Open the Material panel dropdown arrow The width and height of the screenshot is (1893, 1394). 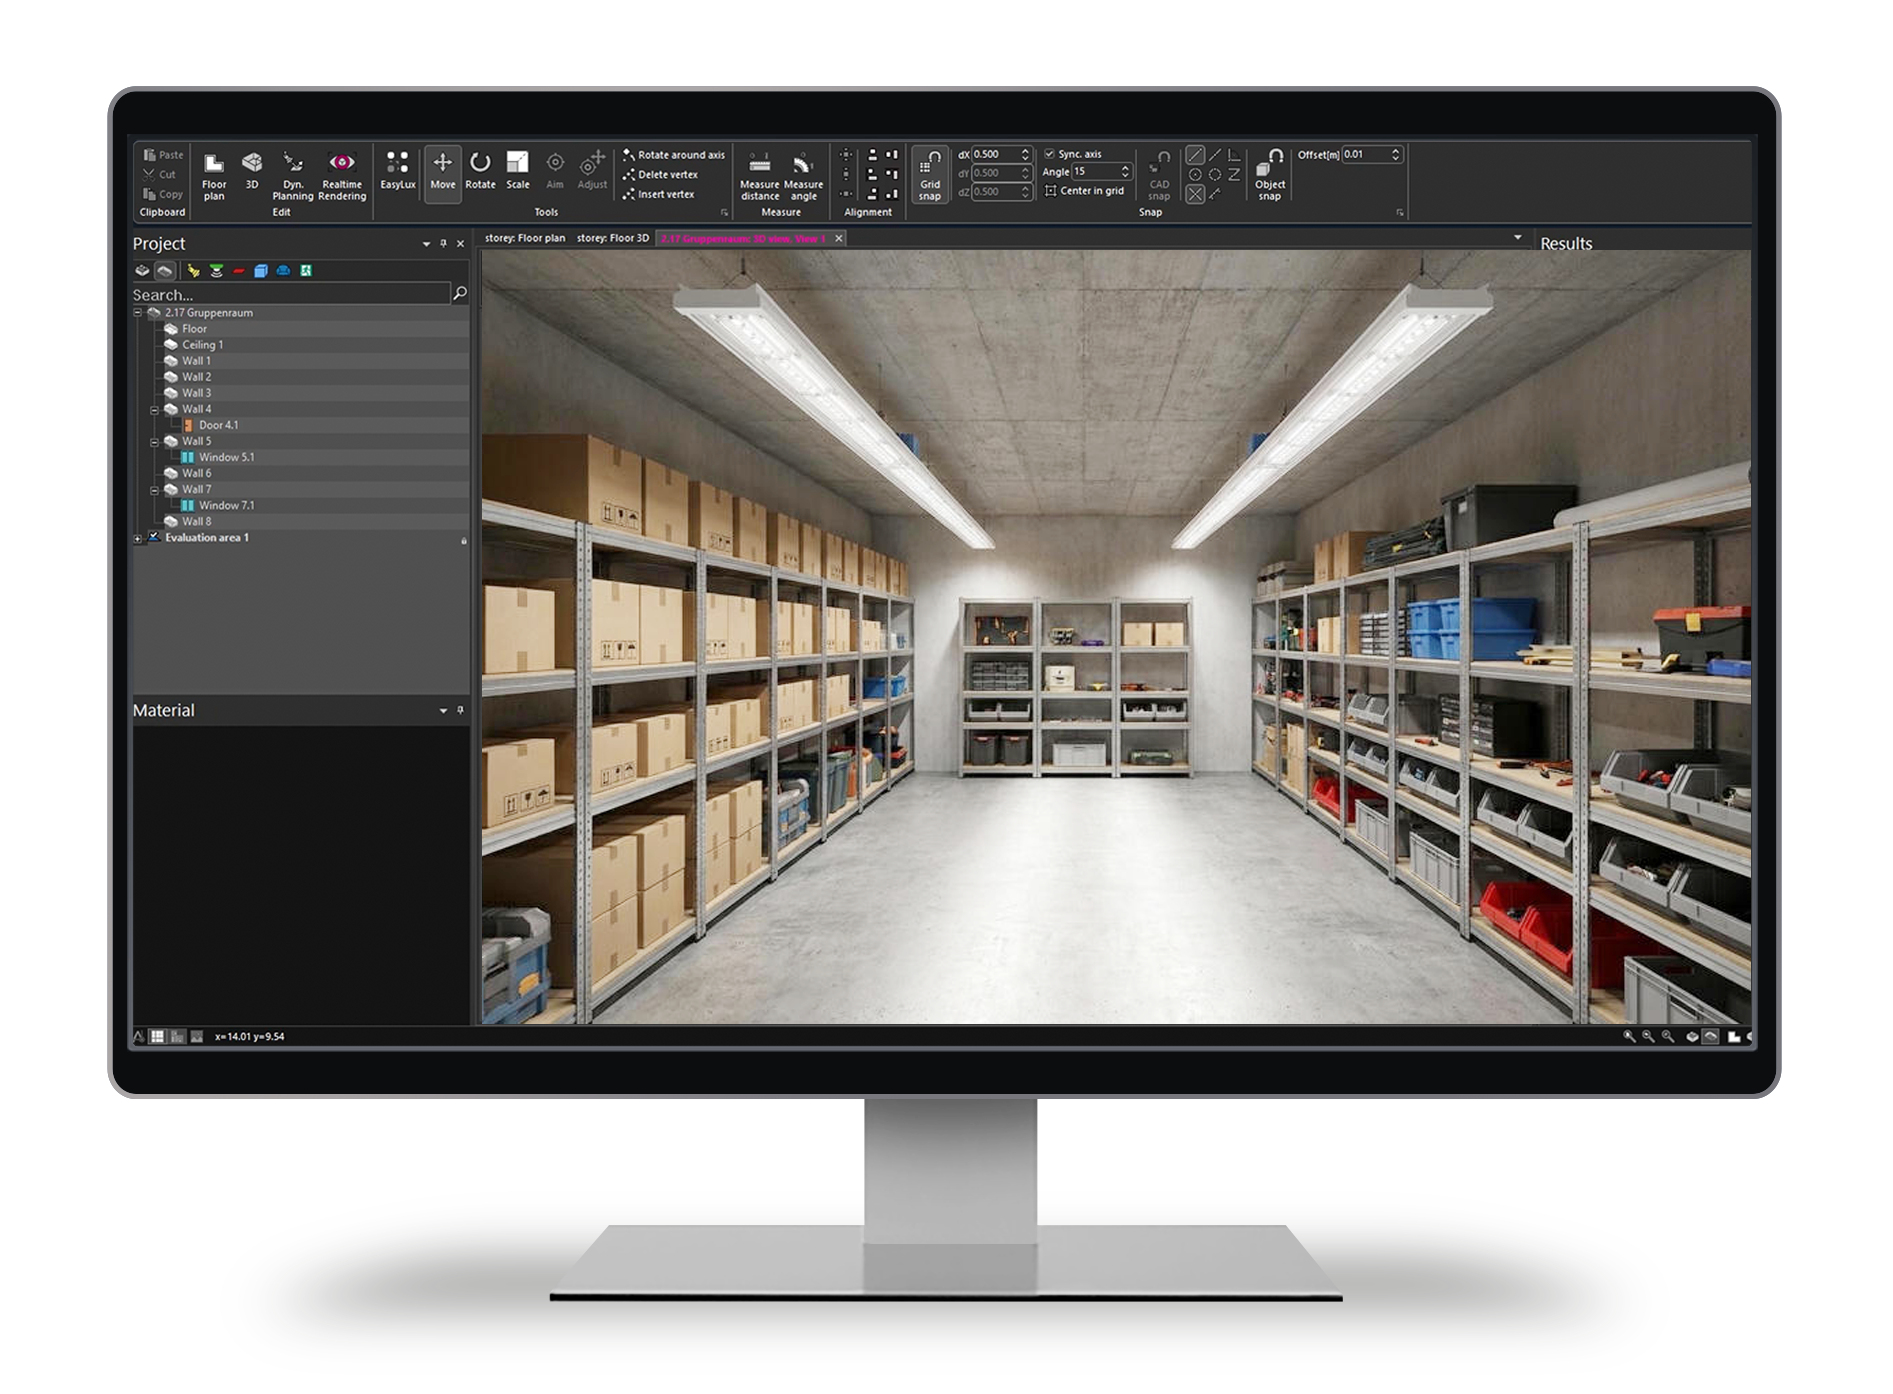443,711
